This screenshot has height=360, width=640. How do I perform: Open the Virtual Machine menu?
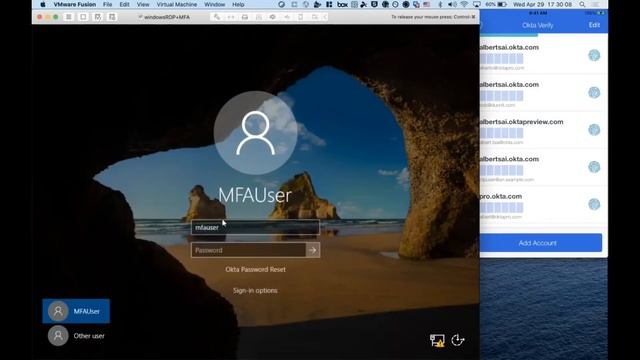[x=177, y=4]
